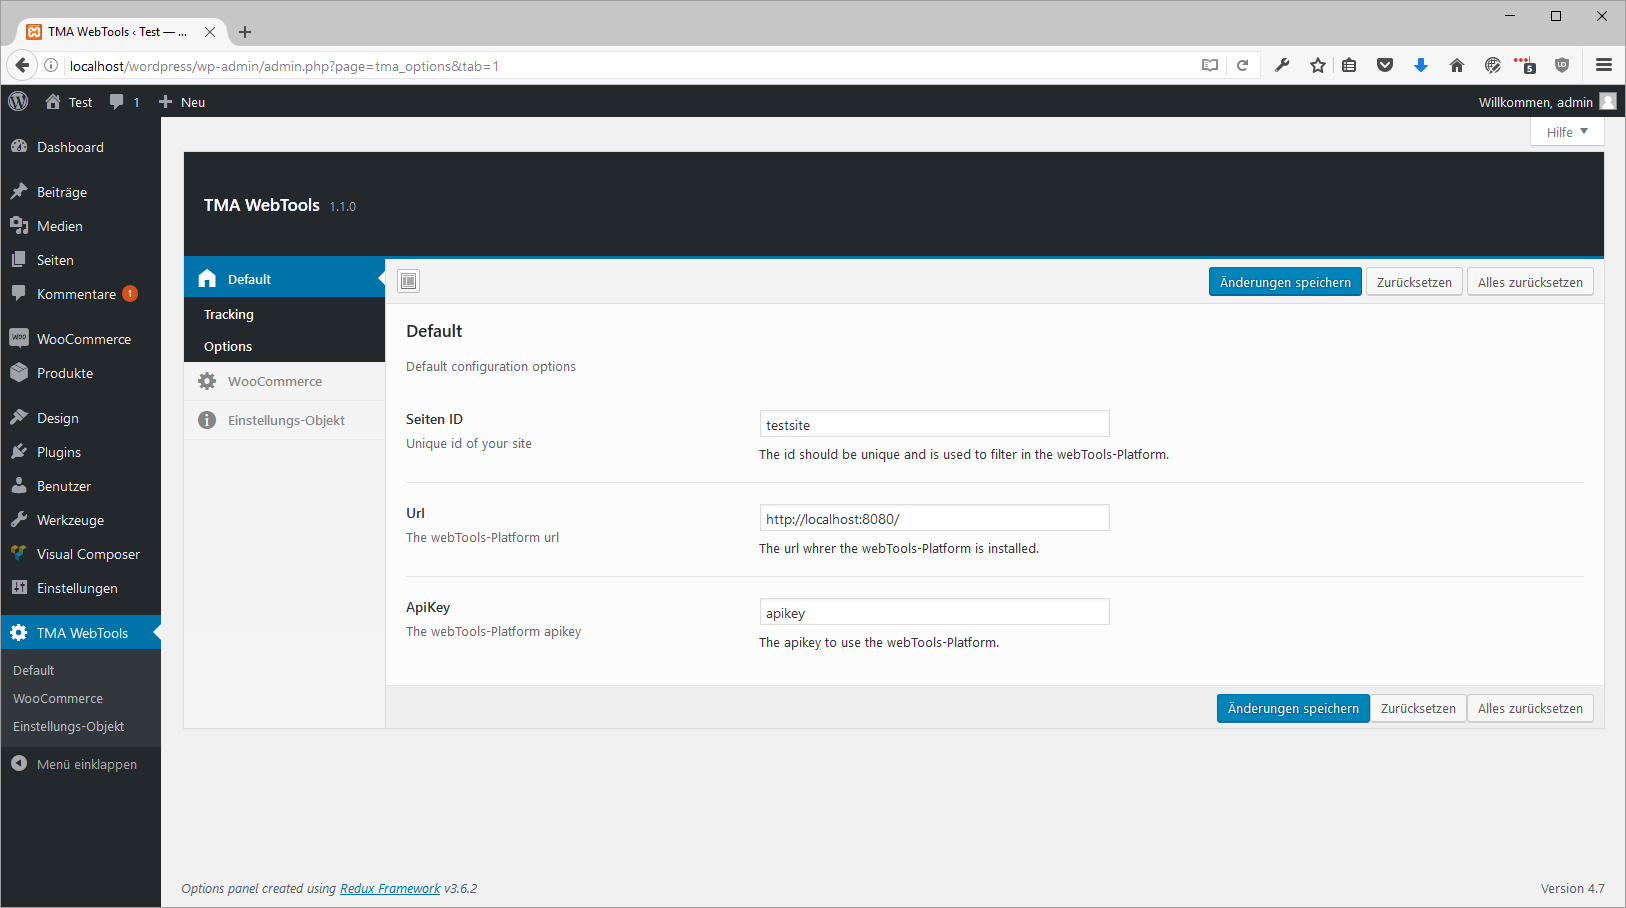Viewport: 1626px width, 908px height.
Task: Click bottom Änderungen speichern button
Action: [1293, 708]
